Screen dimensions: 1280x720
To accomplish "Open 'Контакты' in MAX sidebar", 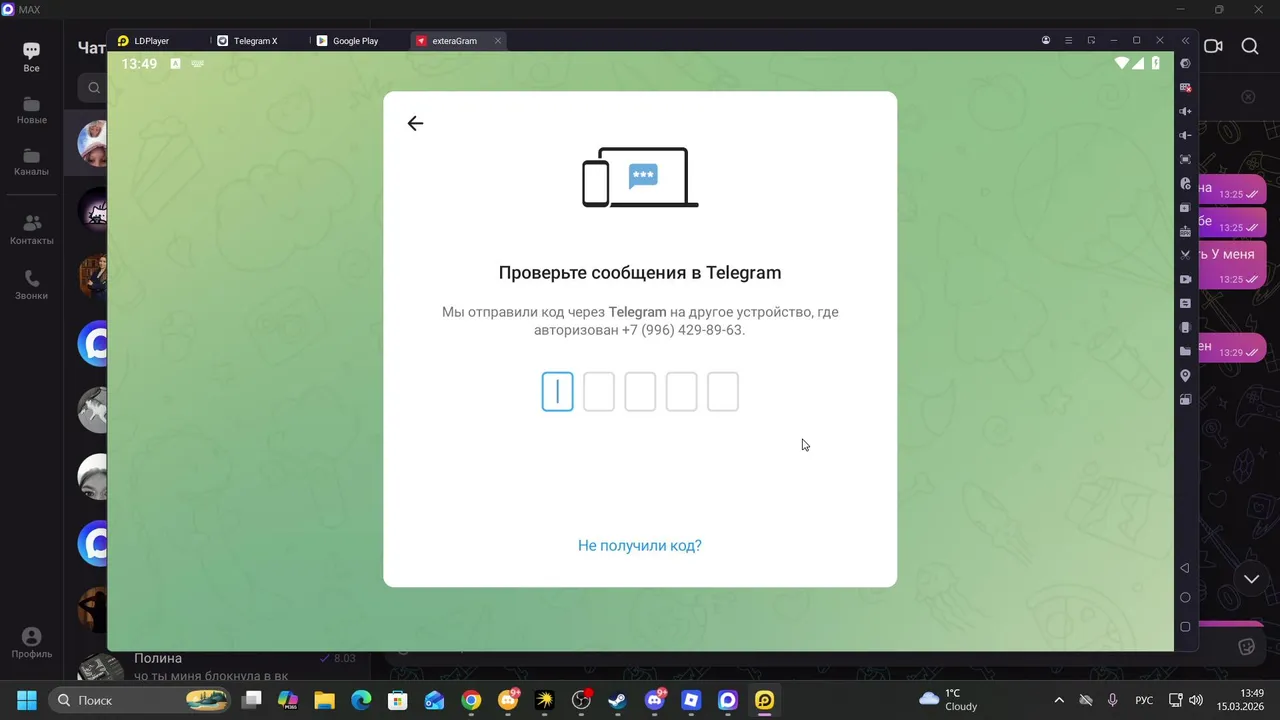I will pyautogui.click(x=31, y=230).
